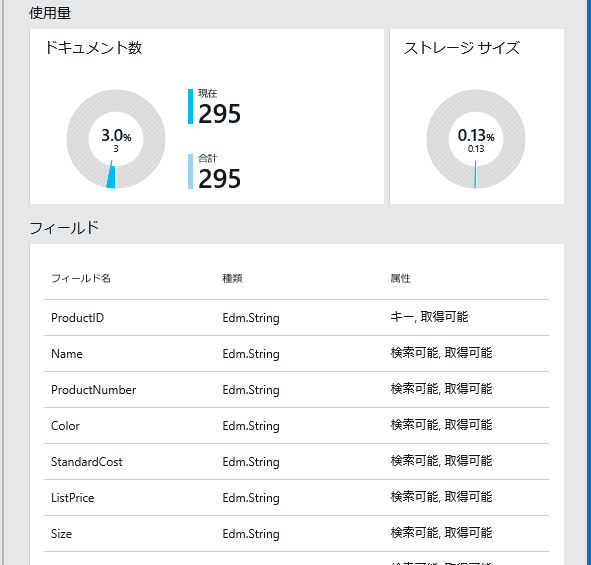
Task: Select the blue 現在 legend bar
Action: [x=190, y=106]
